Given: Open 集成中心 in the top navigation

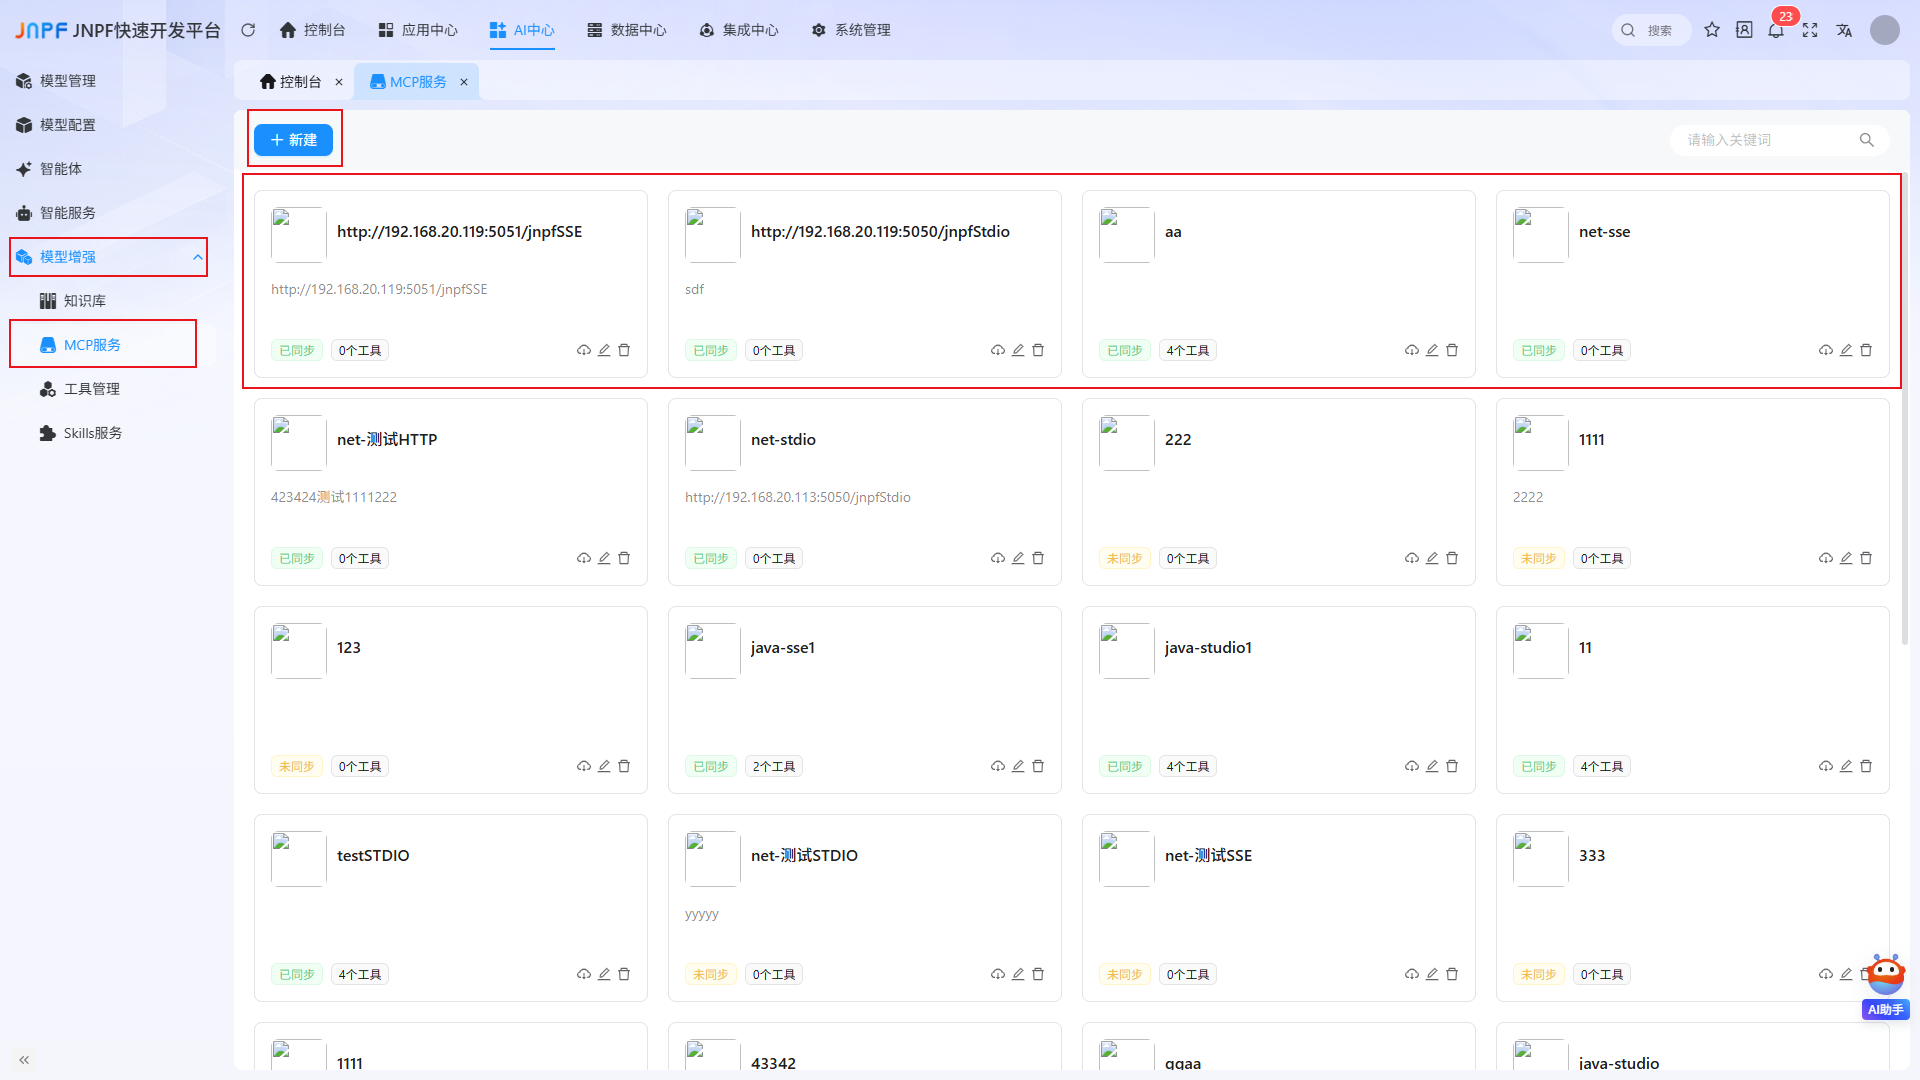Looking at the screenshot, I should (x=739, y=30).
